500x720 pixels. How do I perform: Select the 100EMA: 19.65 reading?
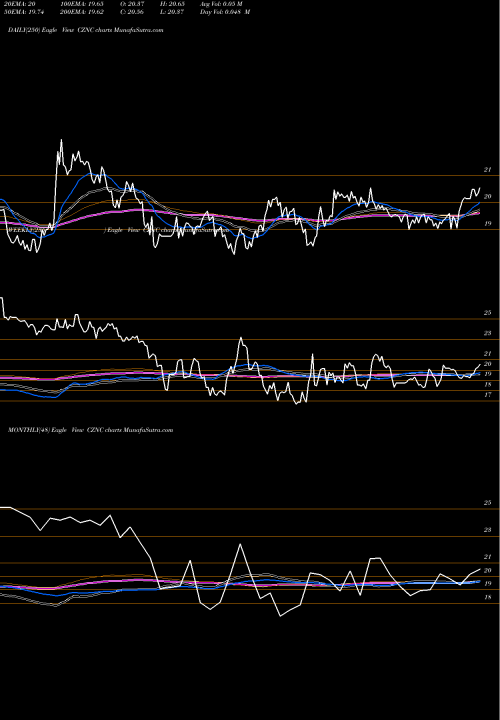pyautogui.click(x=81, y=4)
